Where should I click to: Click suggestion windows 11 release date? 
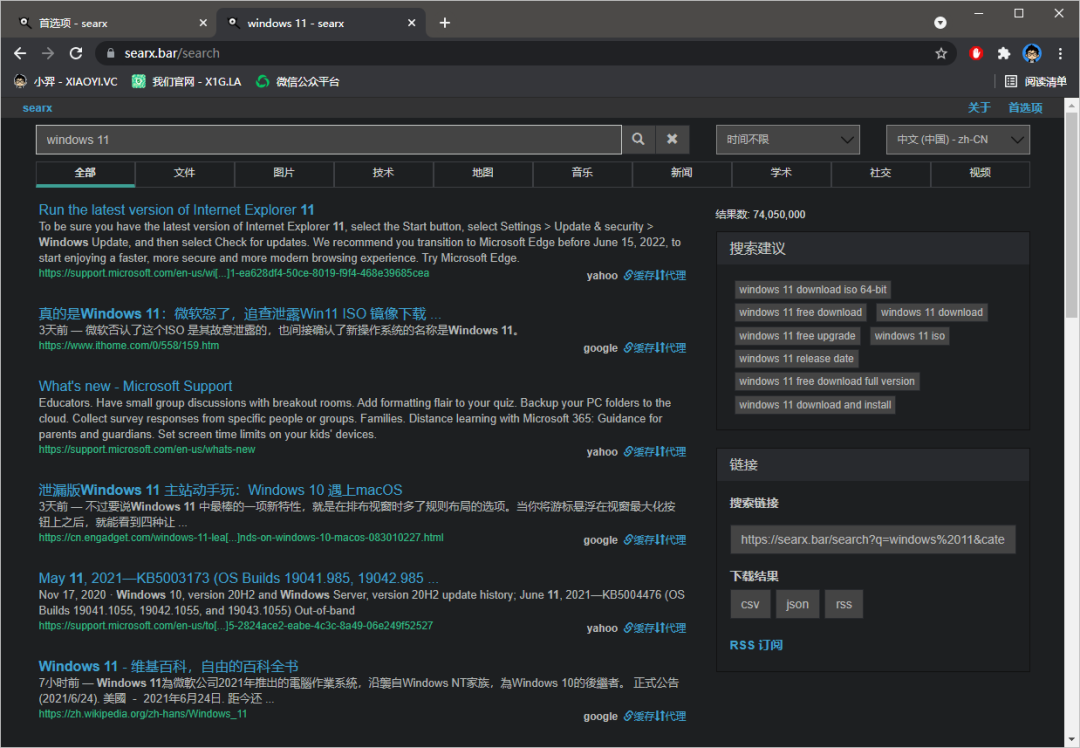point(796,359)
